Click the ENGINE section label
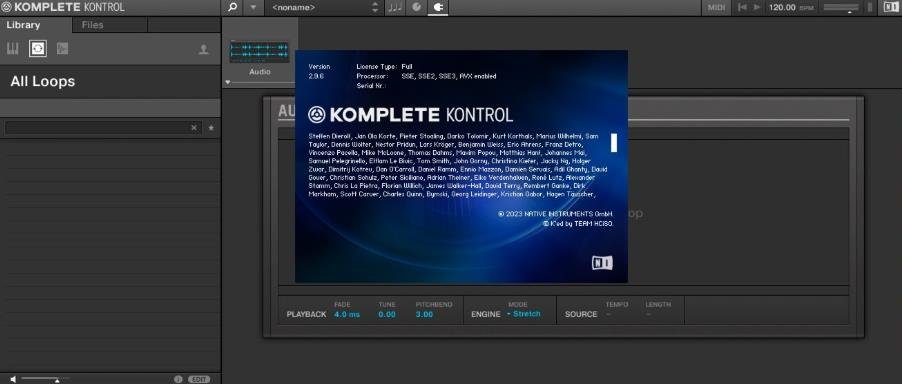Screen dimensions: 902x384 tap(486, 314)
